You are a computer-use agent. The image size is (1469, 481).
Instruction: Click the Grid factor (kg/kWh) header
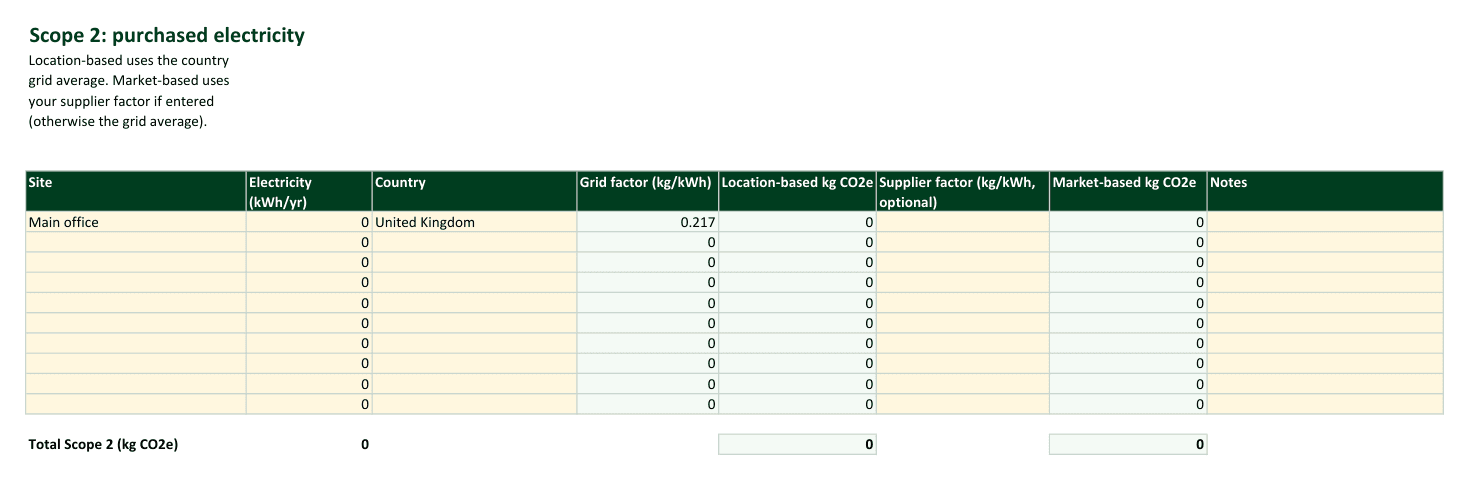647,191
